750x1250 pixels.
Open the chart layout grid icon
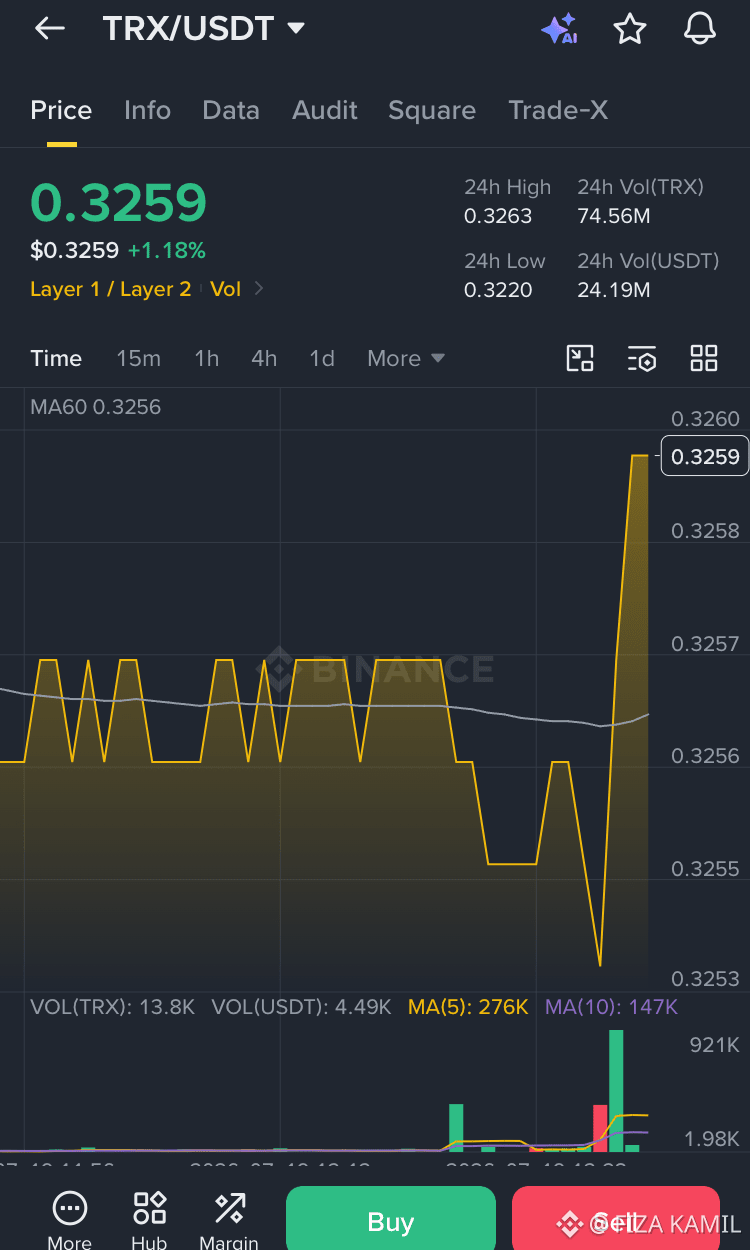704,358
